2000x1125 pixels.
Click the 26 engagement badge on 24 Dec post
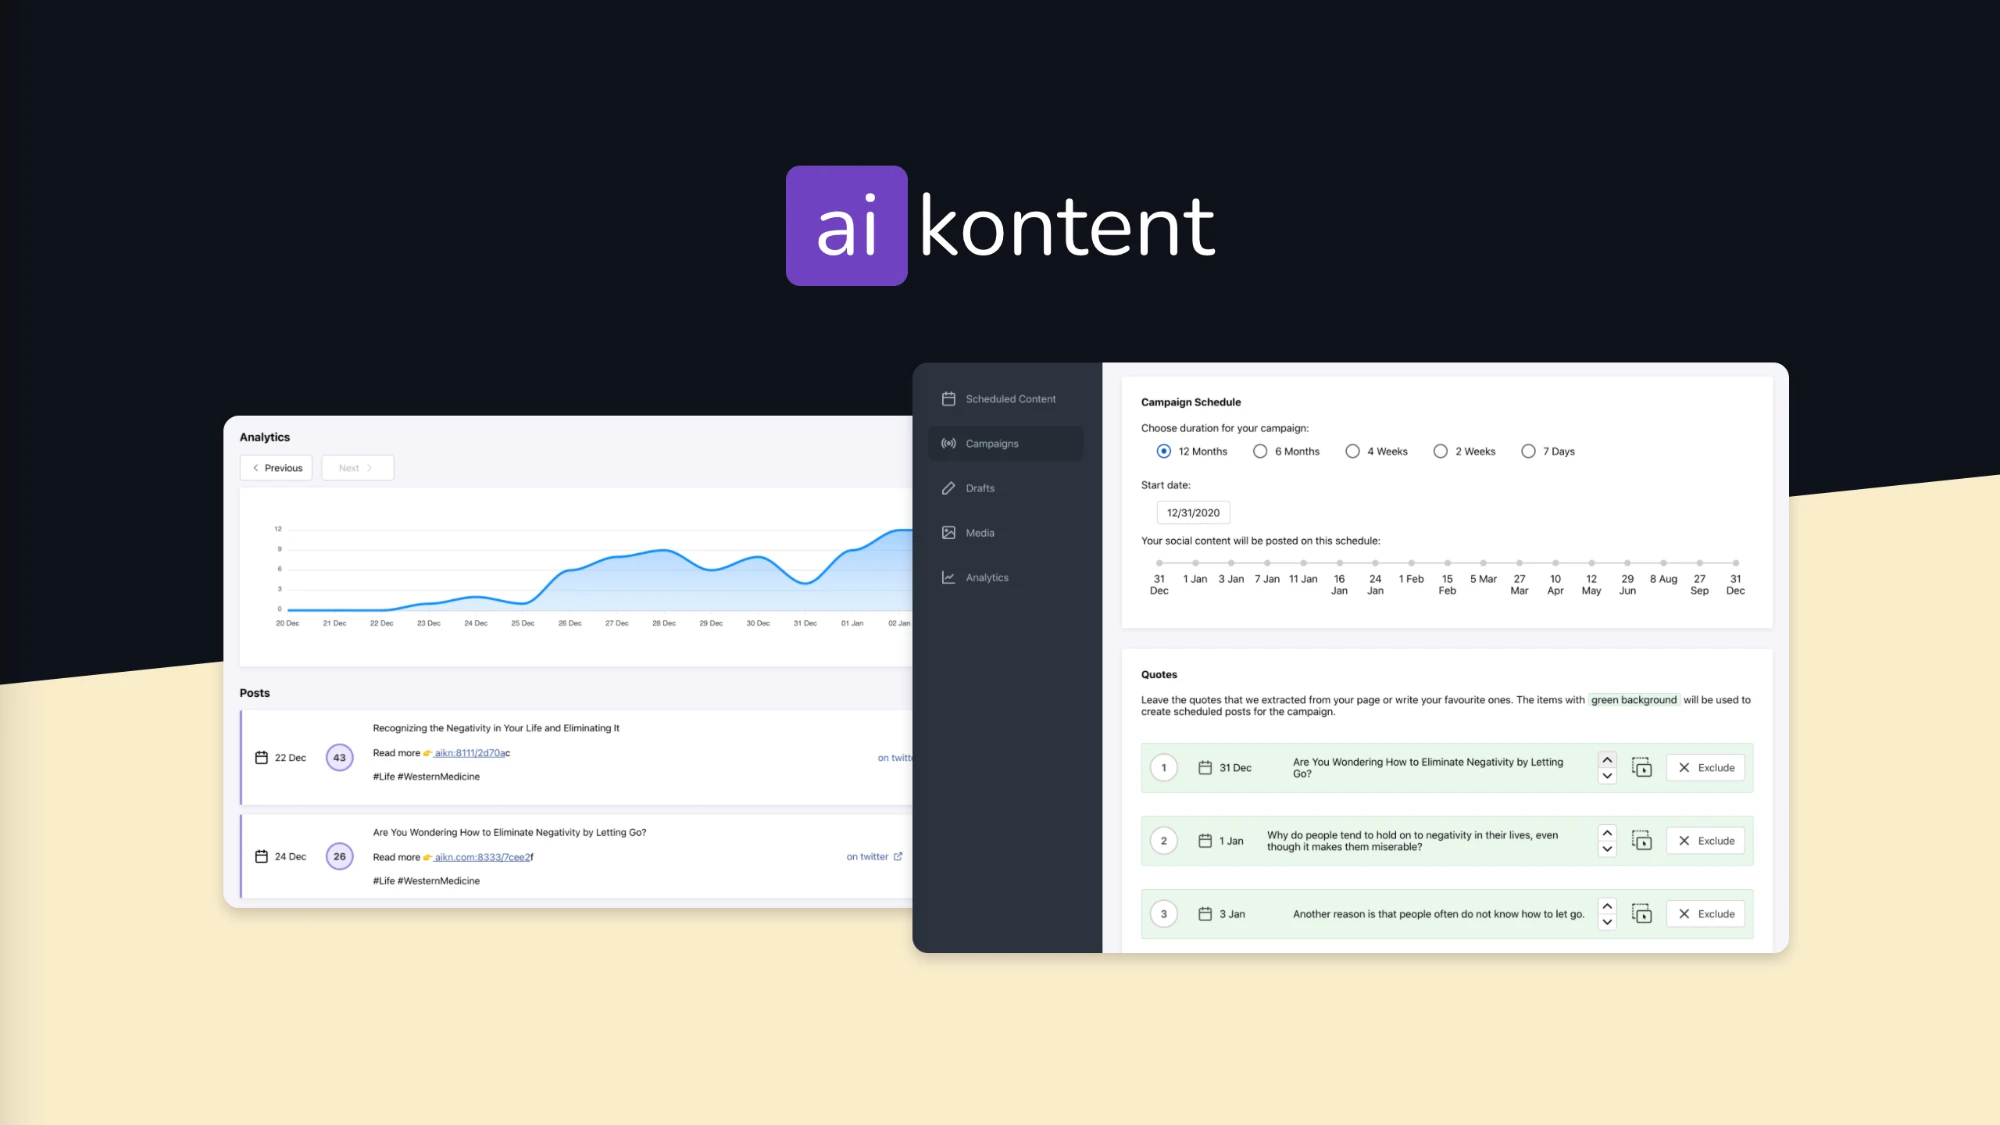(340, 857)
